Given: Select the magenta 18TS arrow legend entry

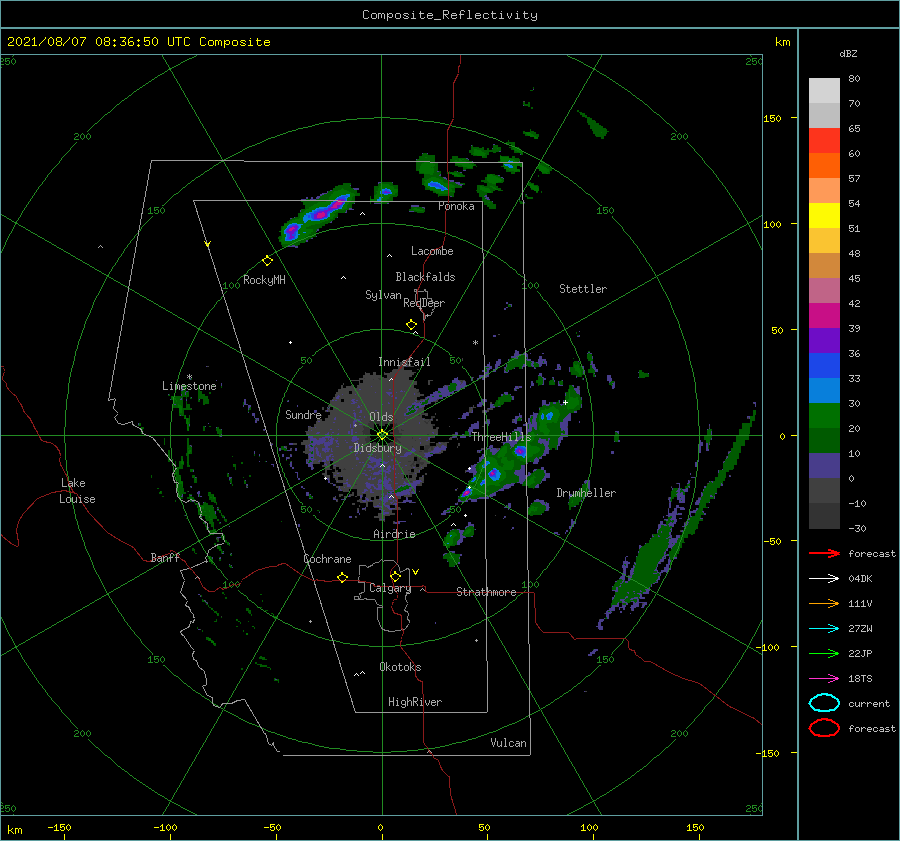Looking at the screenshot, I should point(824,679).
